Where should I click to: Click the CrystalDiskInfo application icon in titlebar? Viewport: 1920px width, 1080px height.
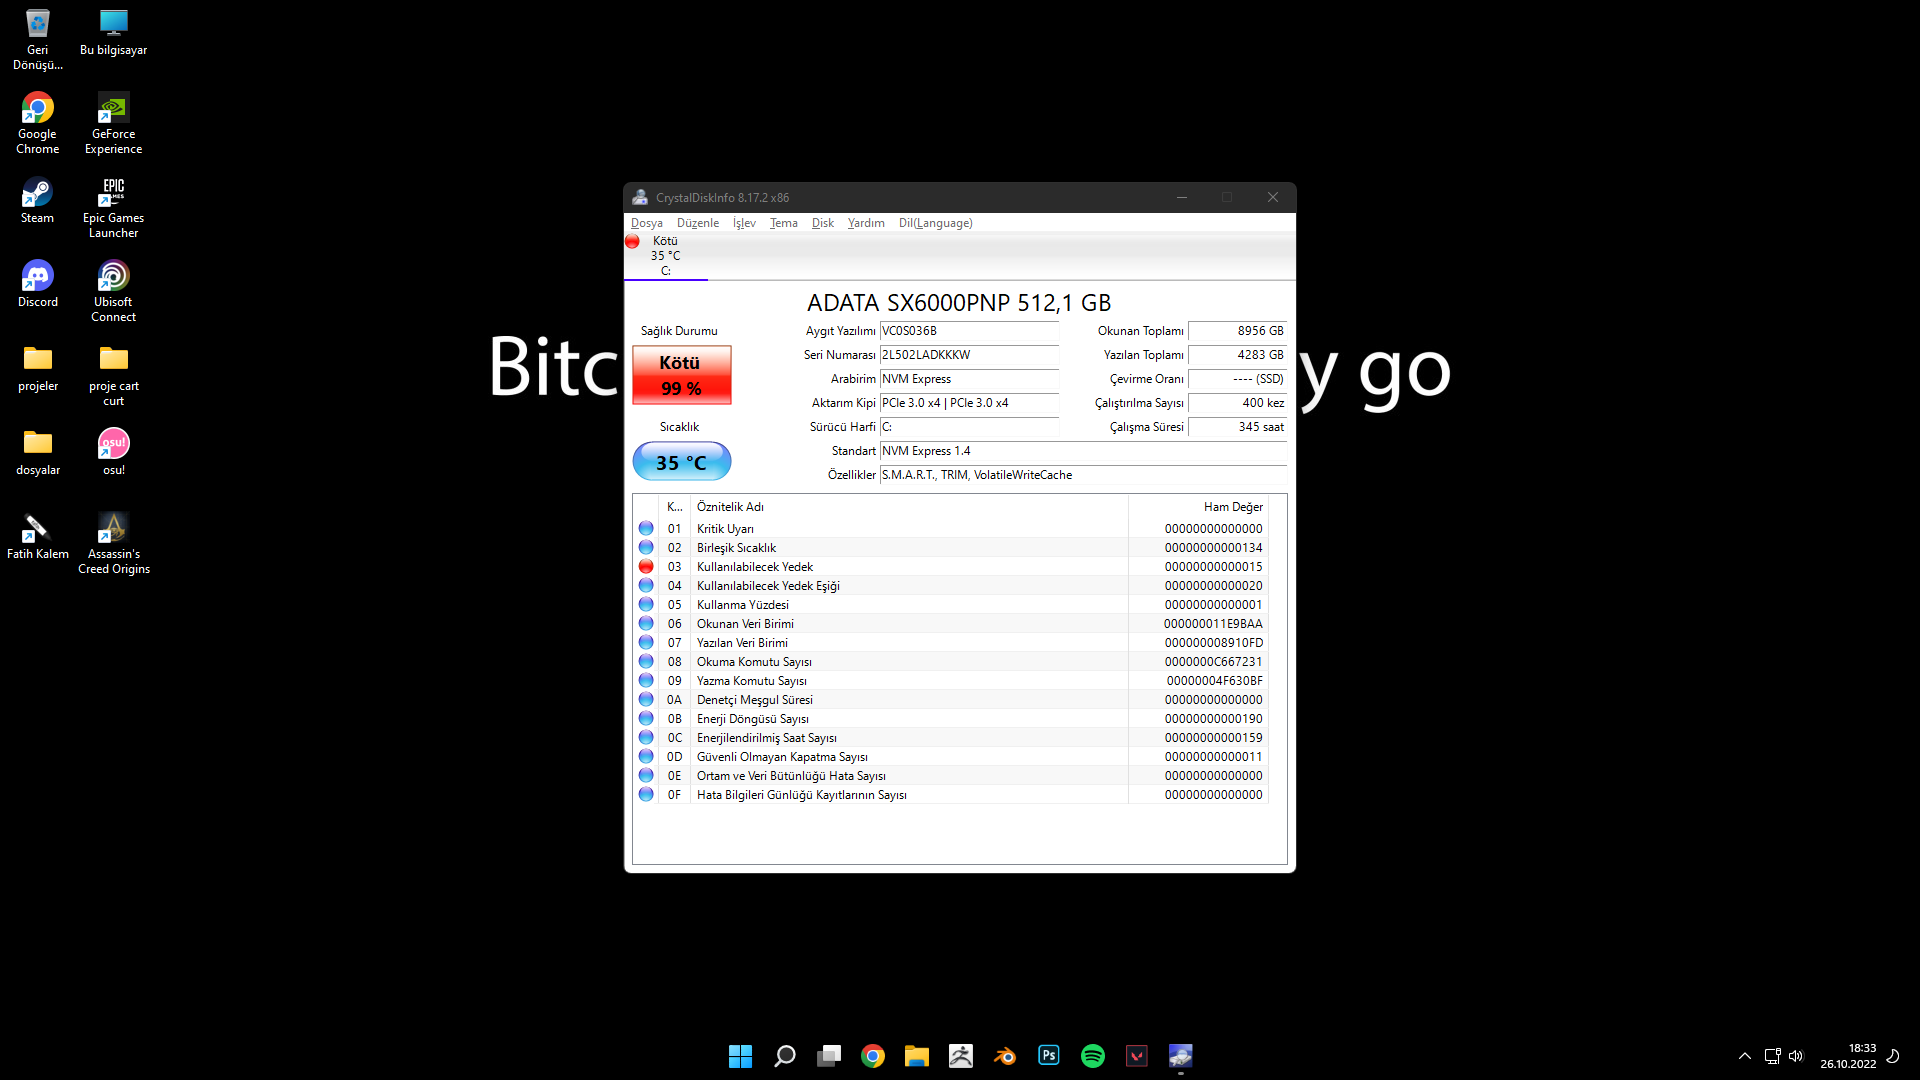[x=641, y=198]
